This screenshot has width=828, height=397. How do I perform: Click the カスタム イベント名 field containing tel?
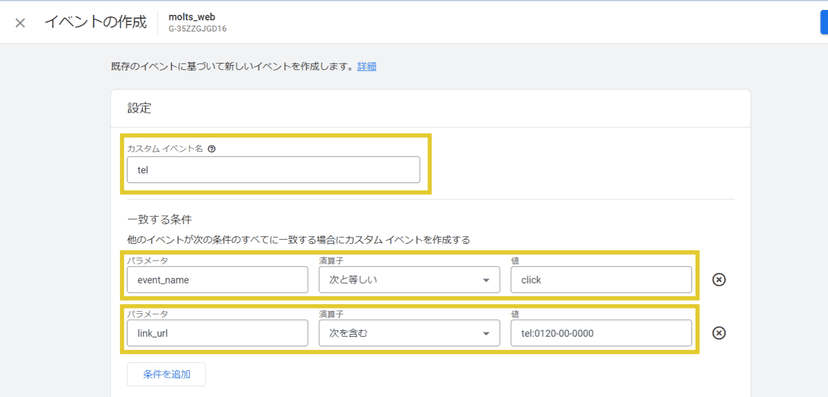[x=274, y=170]
